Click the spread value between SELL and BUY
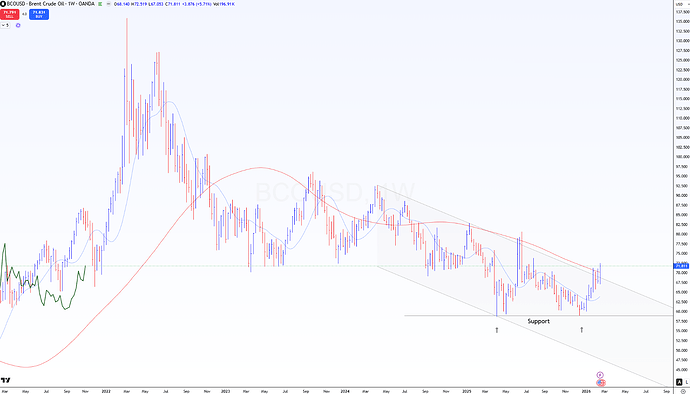Image resolution: width=690 pixels, height=394 pixels. coord(24,14)
